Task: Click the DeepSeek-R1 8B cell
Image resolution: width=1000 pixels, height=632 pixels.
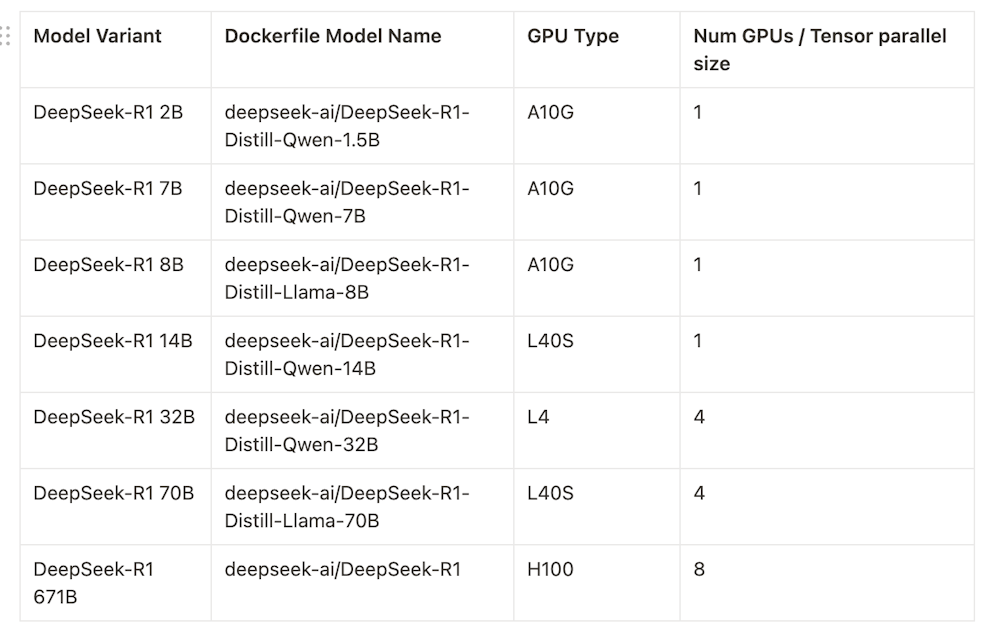Action: [x=115, y=278]
